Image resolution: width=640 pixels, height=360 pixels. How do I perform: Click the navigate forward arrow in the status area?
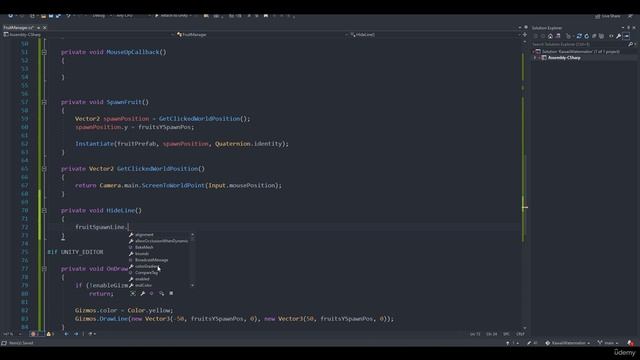[x=76, y=334]
